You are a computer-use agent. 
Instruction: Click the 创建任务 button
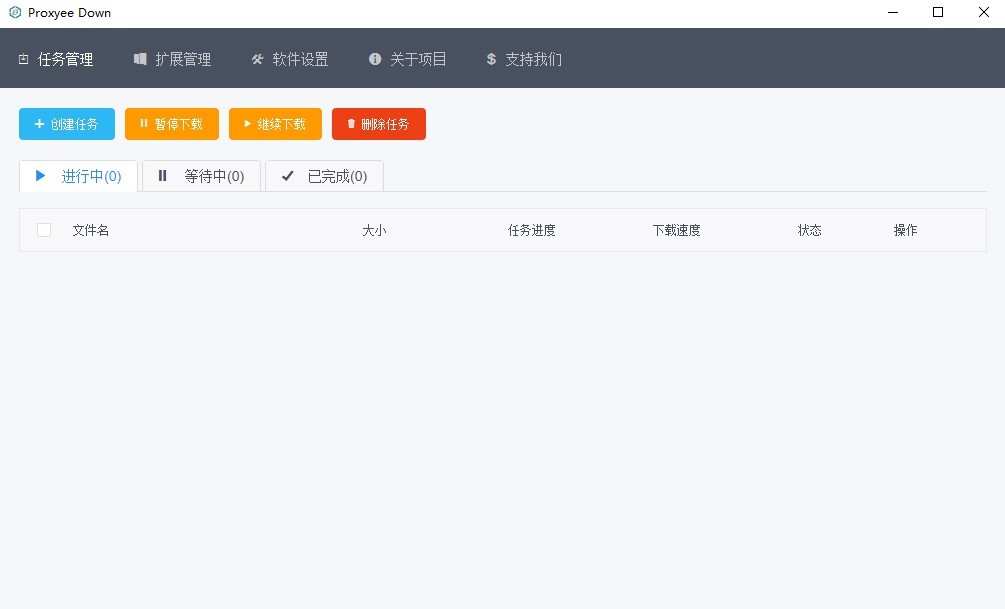tap(67, 124)
